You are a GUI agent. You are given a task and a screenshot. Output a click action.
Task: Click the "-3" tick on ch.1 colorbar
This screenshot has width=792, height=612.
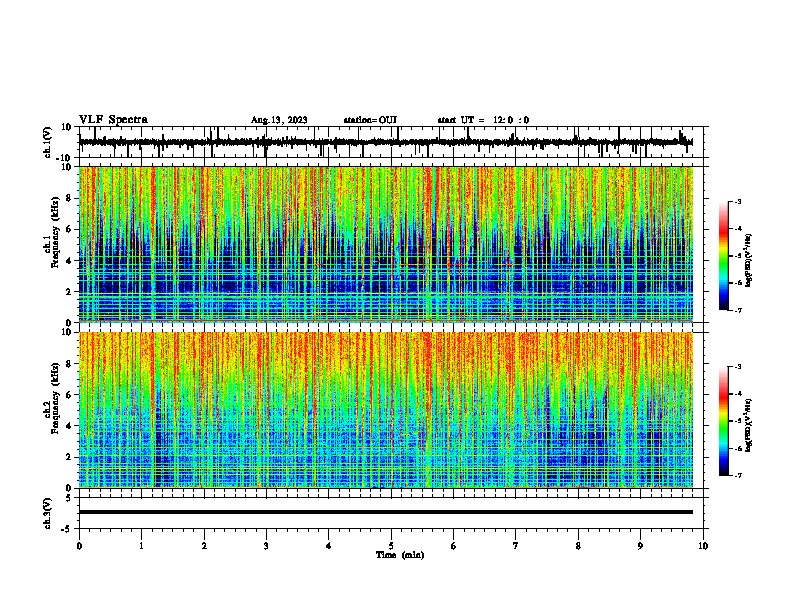coord(738,201)
